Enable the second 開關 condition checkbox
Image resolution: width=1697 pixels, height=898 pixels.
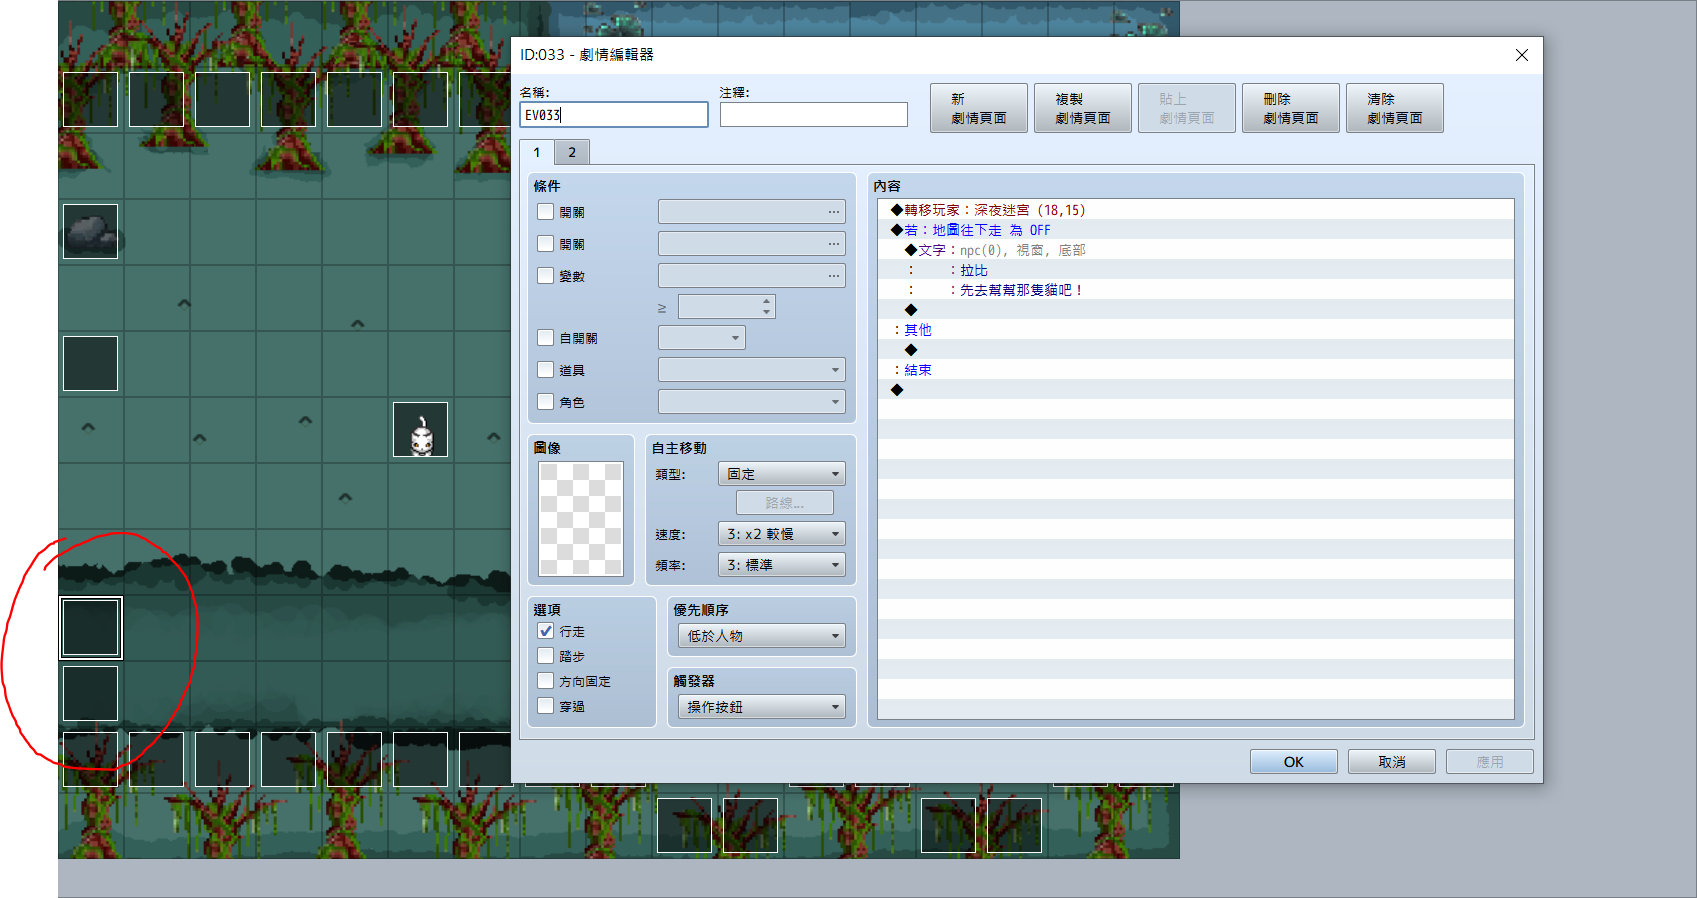(x=546, y=244)
